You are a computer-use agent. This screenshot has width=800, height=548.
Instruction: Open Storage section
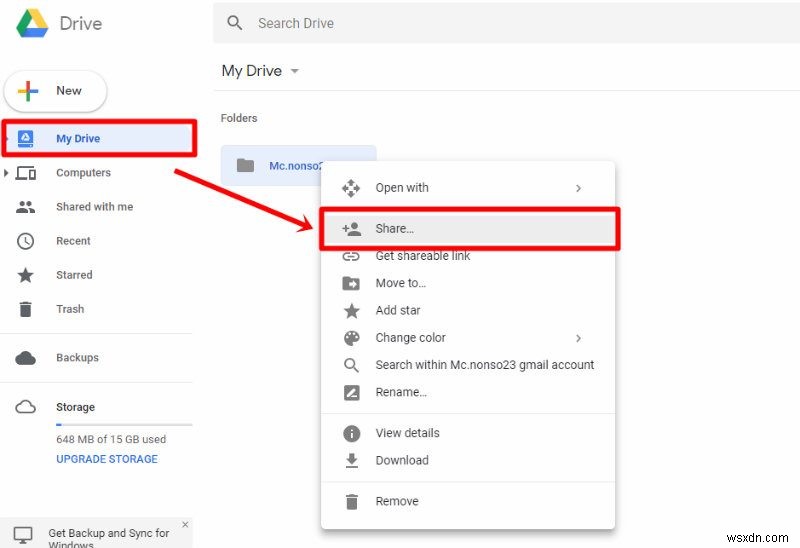click(x=75, y=407)
